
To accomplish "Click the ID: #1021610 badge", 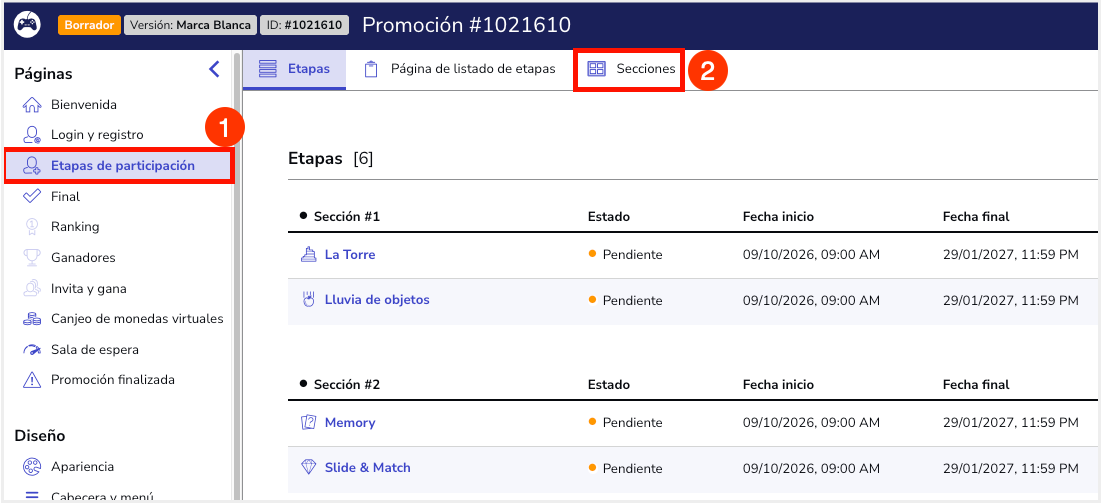I will point(304,25).
